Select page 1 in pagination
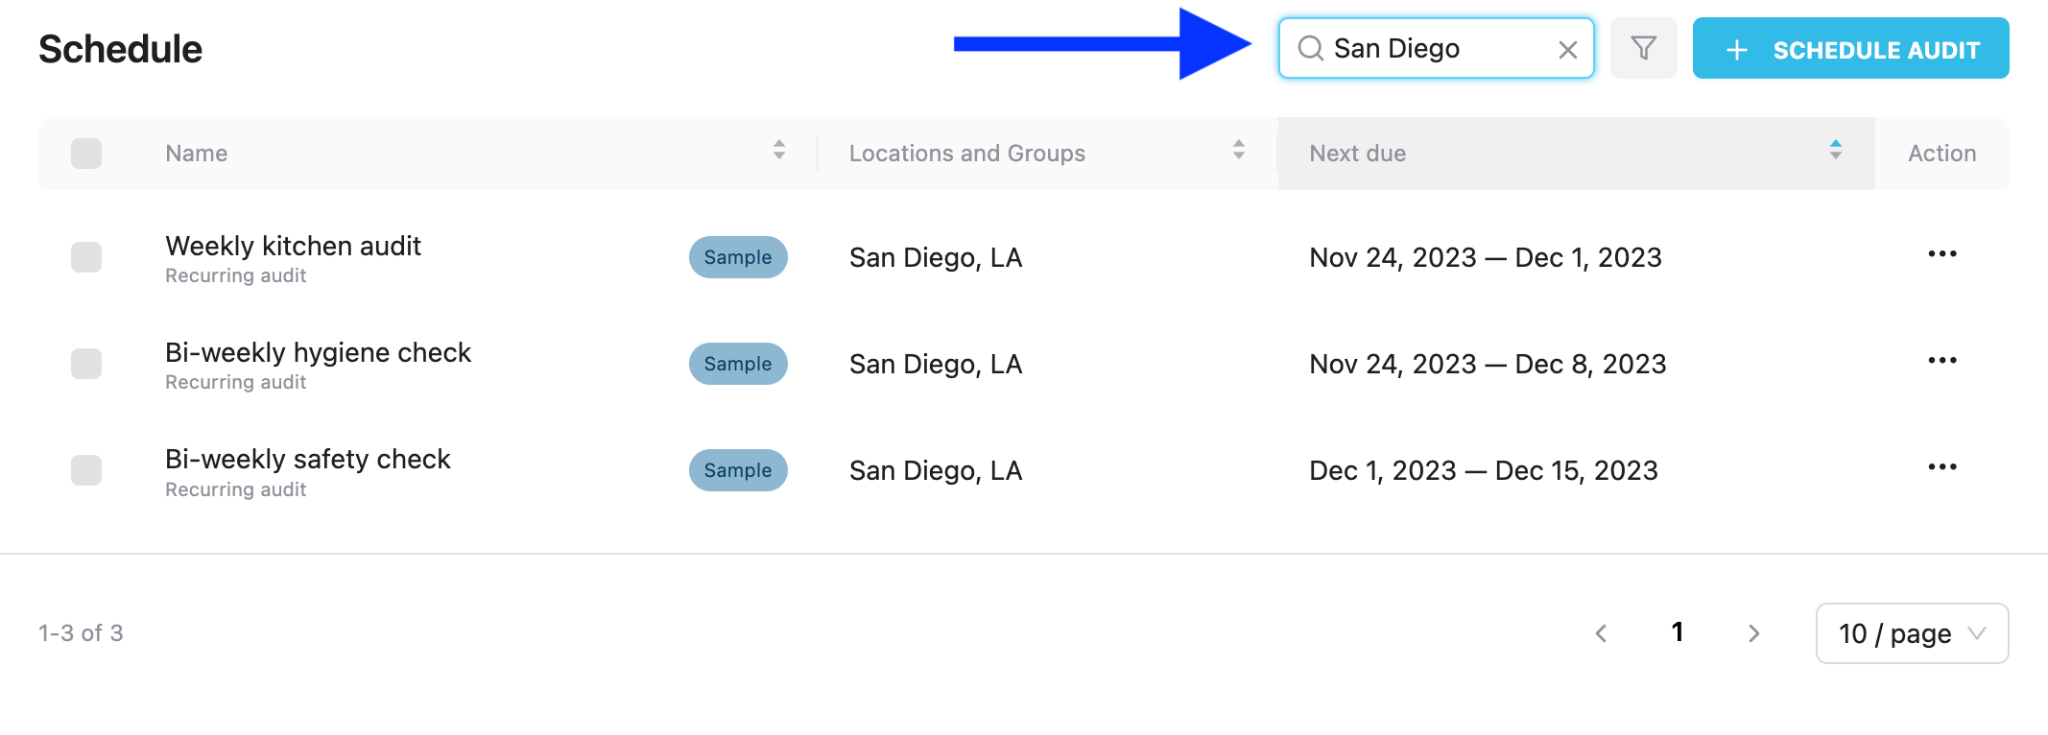Image resolution: width=2048 pixels, height=735 pixels. coord(1677,632)
